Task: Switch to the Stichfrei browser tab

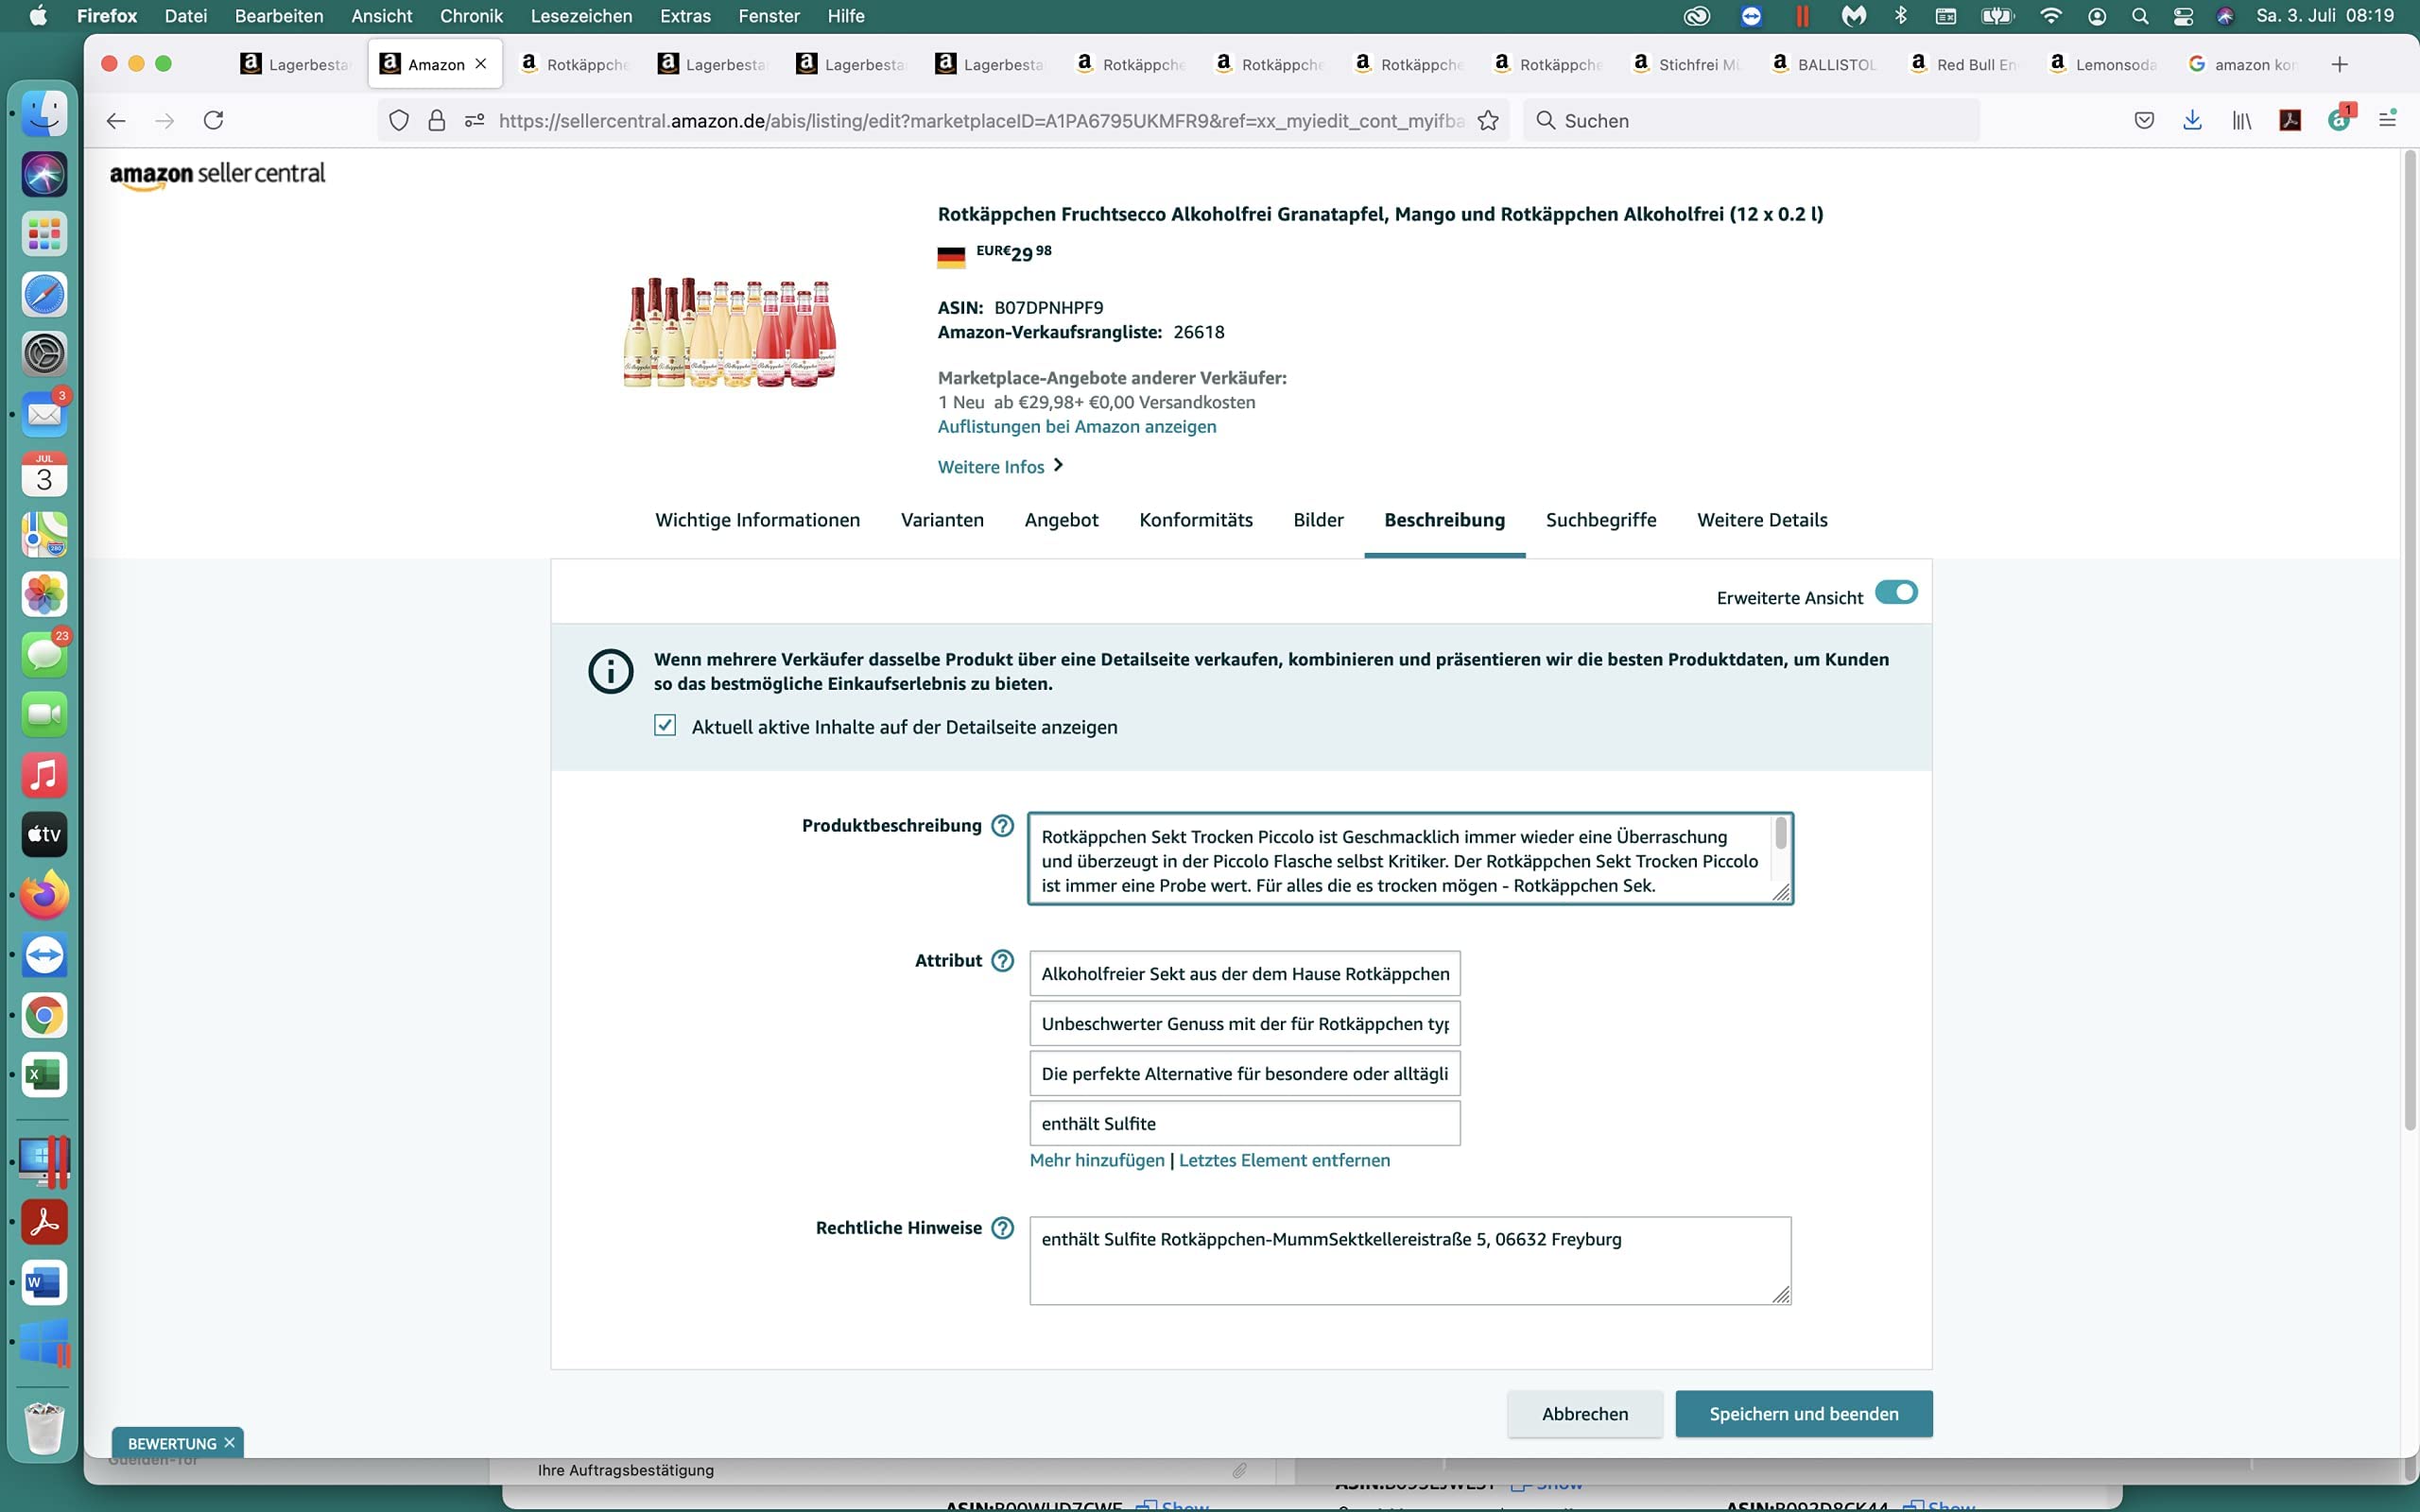Action: (1686, 65)
